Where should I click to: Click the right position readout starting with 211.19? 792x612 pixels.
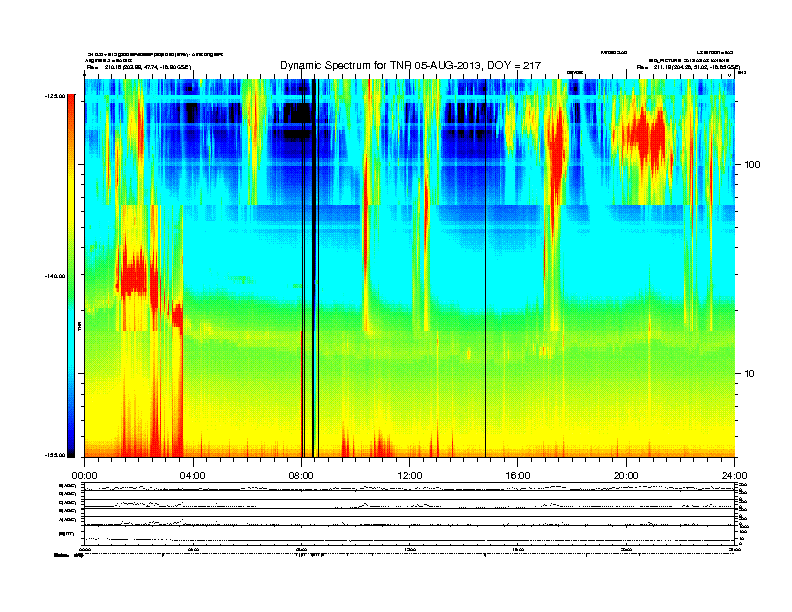coord(697,67)
